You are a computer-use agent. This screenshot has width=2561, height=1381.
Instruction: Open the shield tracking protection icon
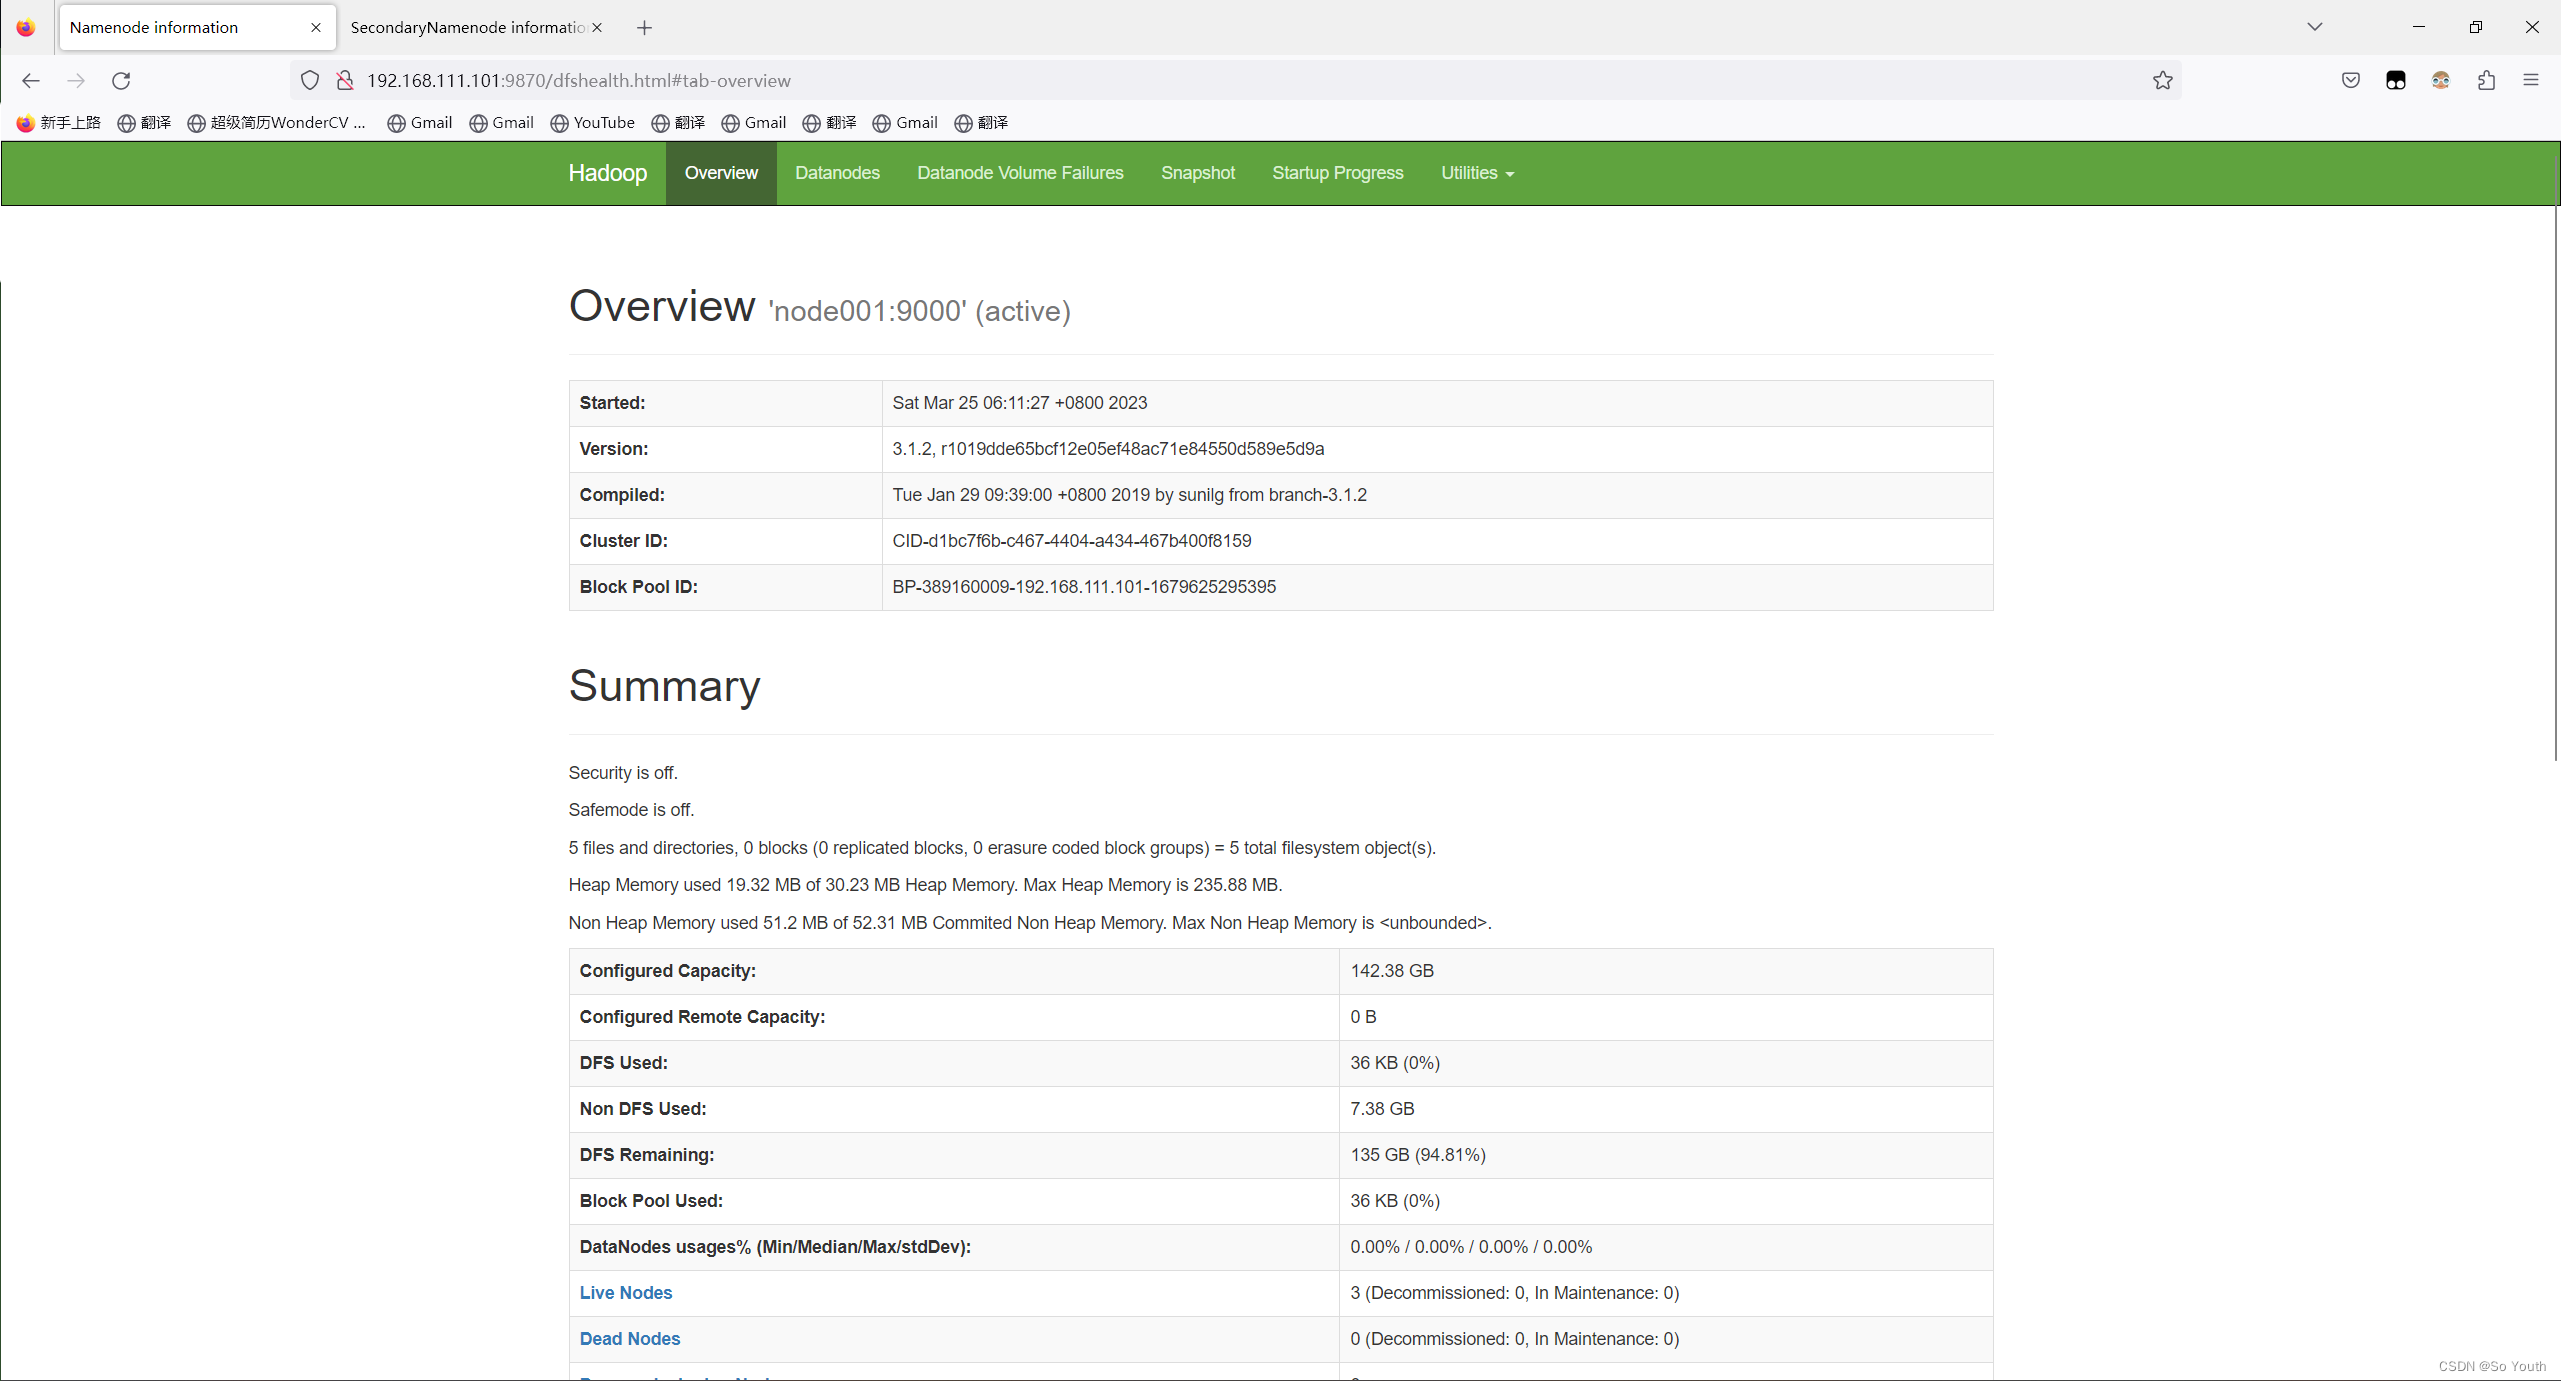(310, 81)
